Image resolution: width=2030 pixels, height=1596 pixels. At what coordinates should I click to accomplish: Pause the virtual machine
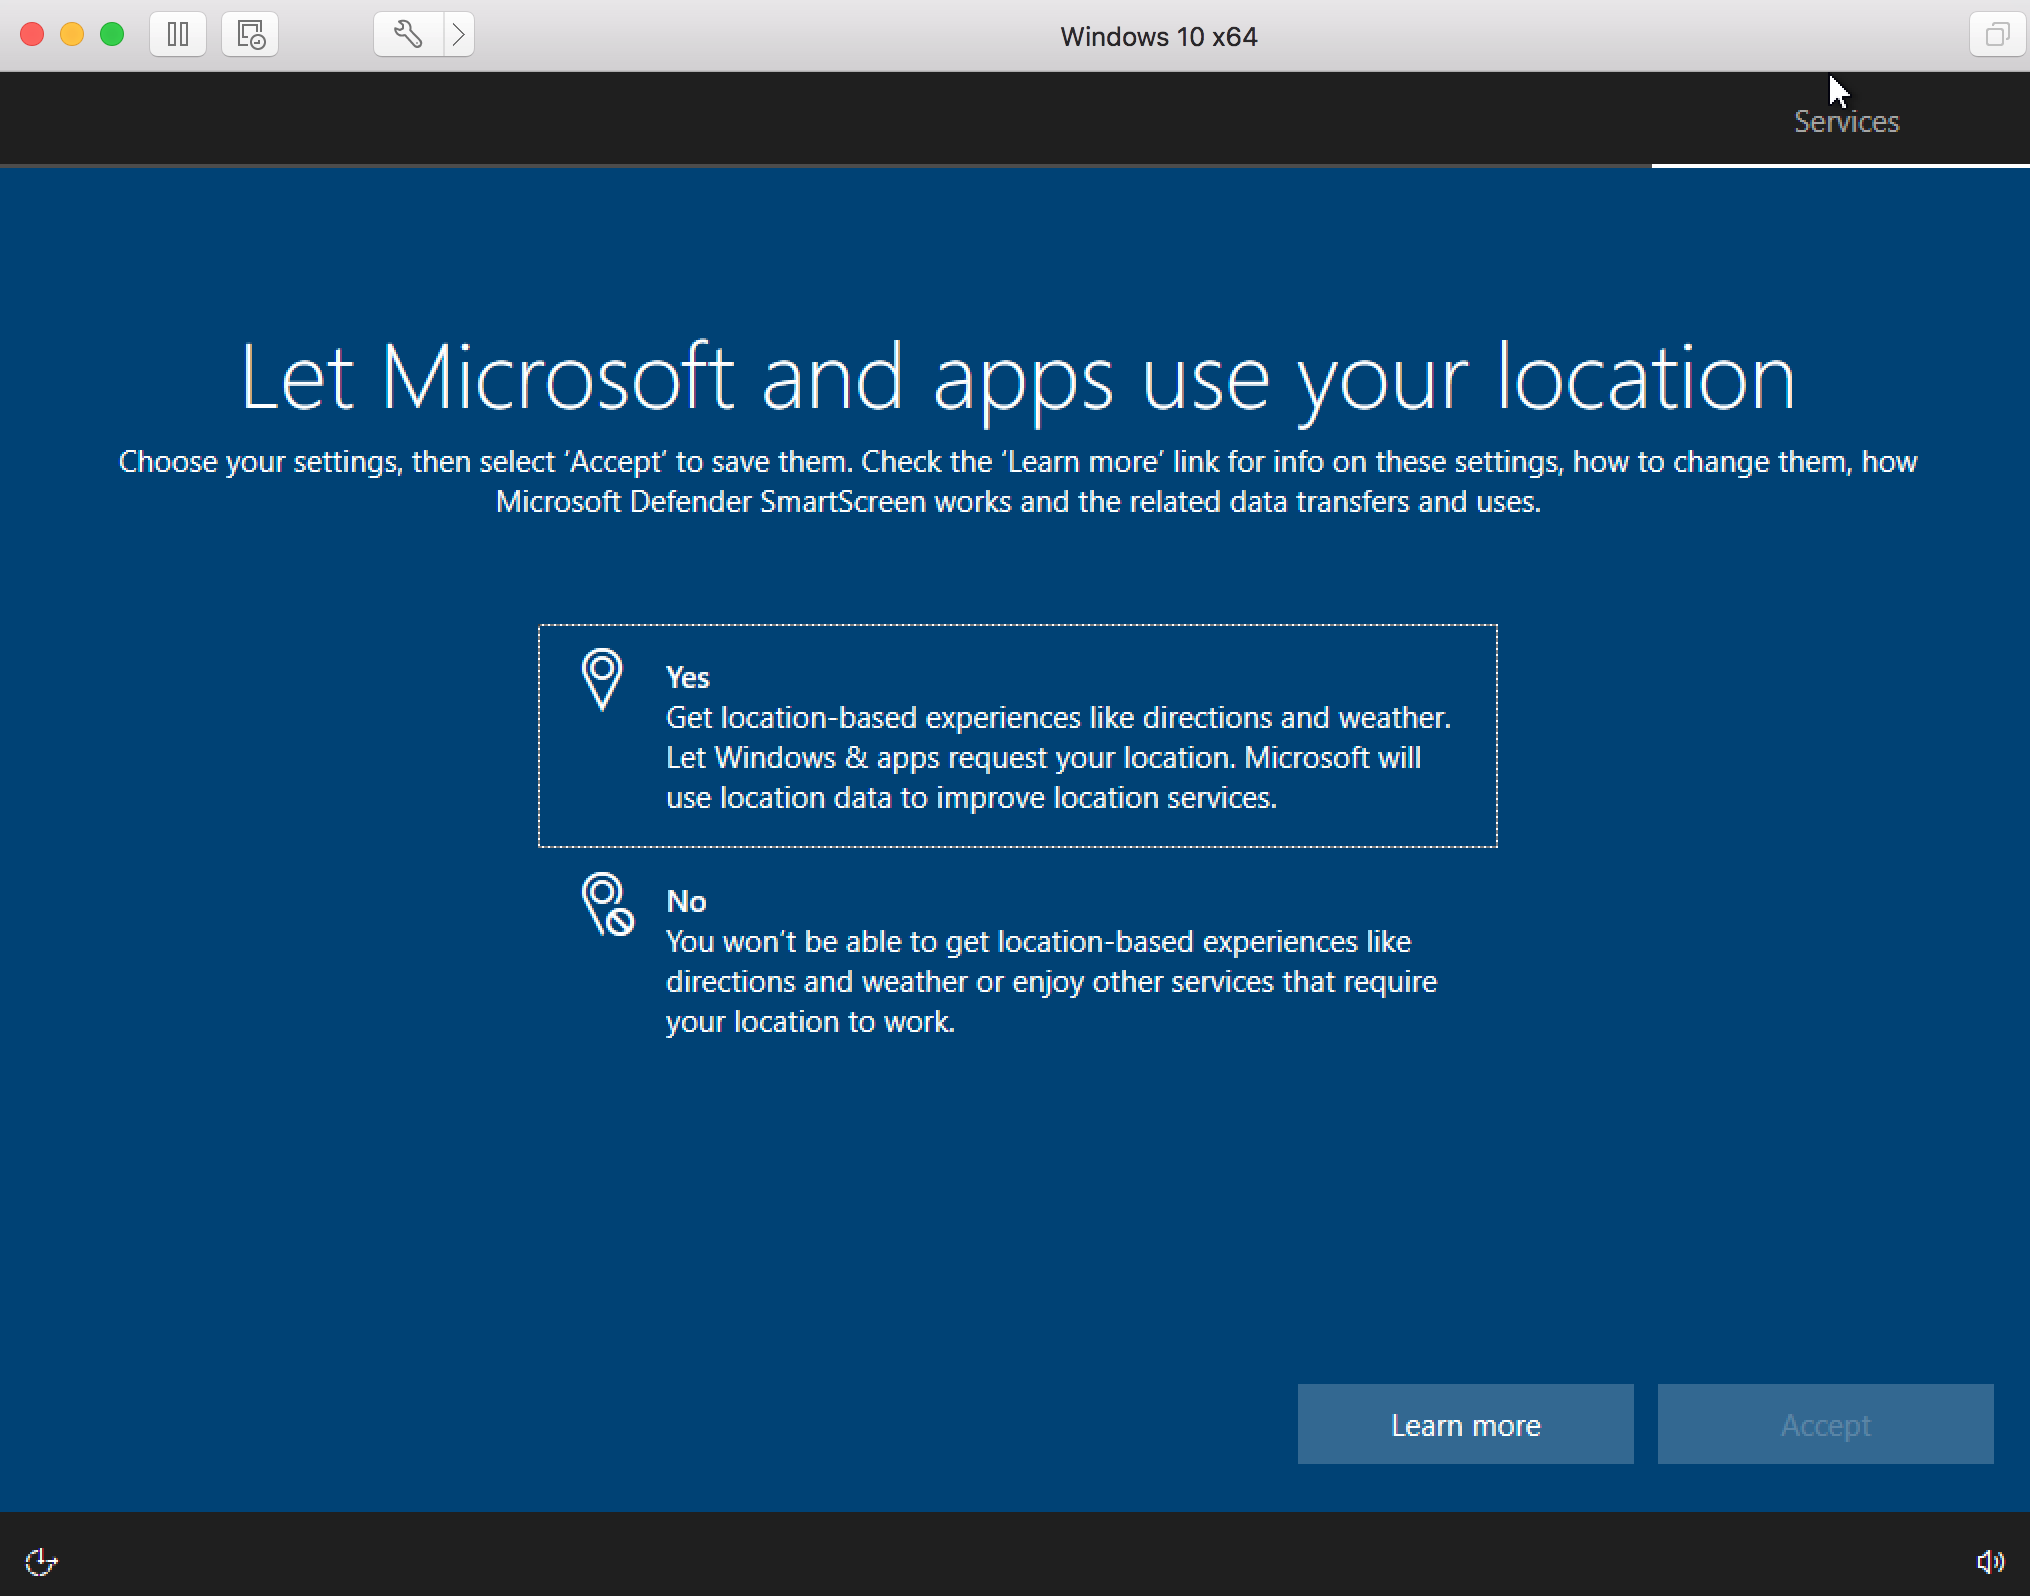pos(178,35)
